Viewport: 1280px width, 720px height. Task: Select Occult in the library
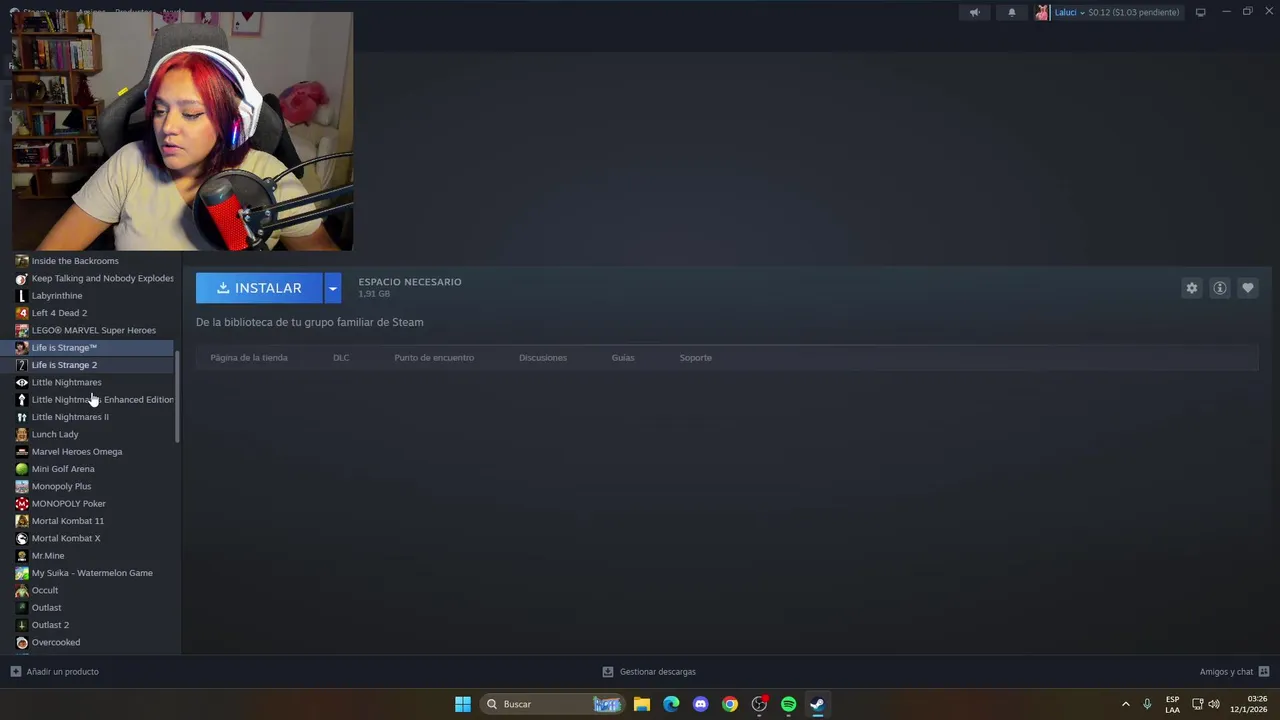(x=45, y=590)
